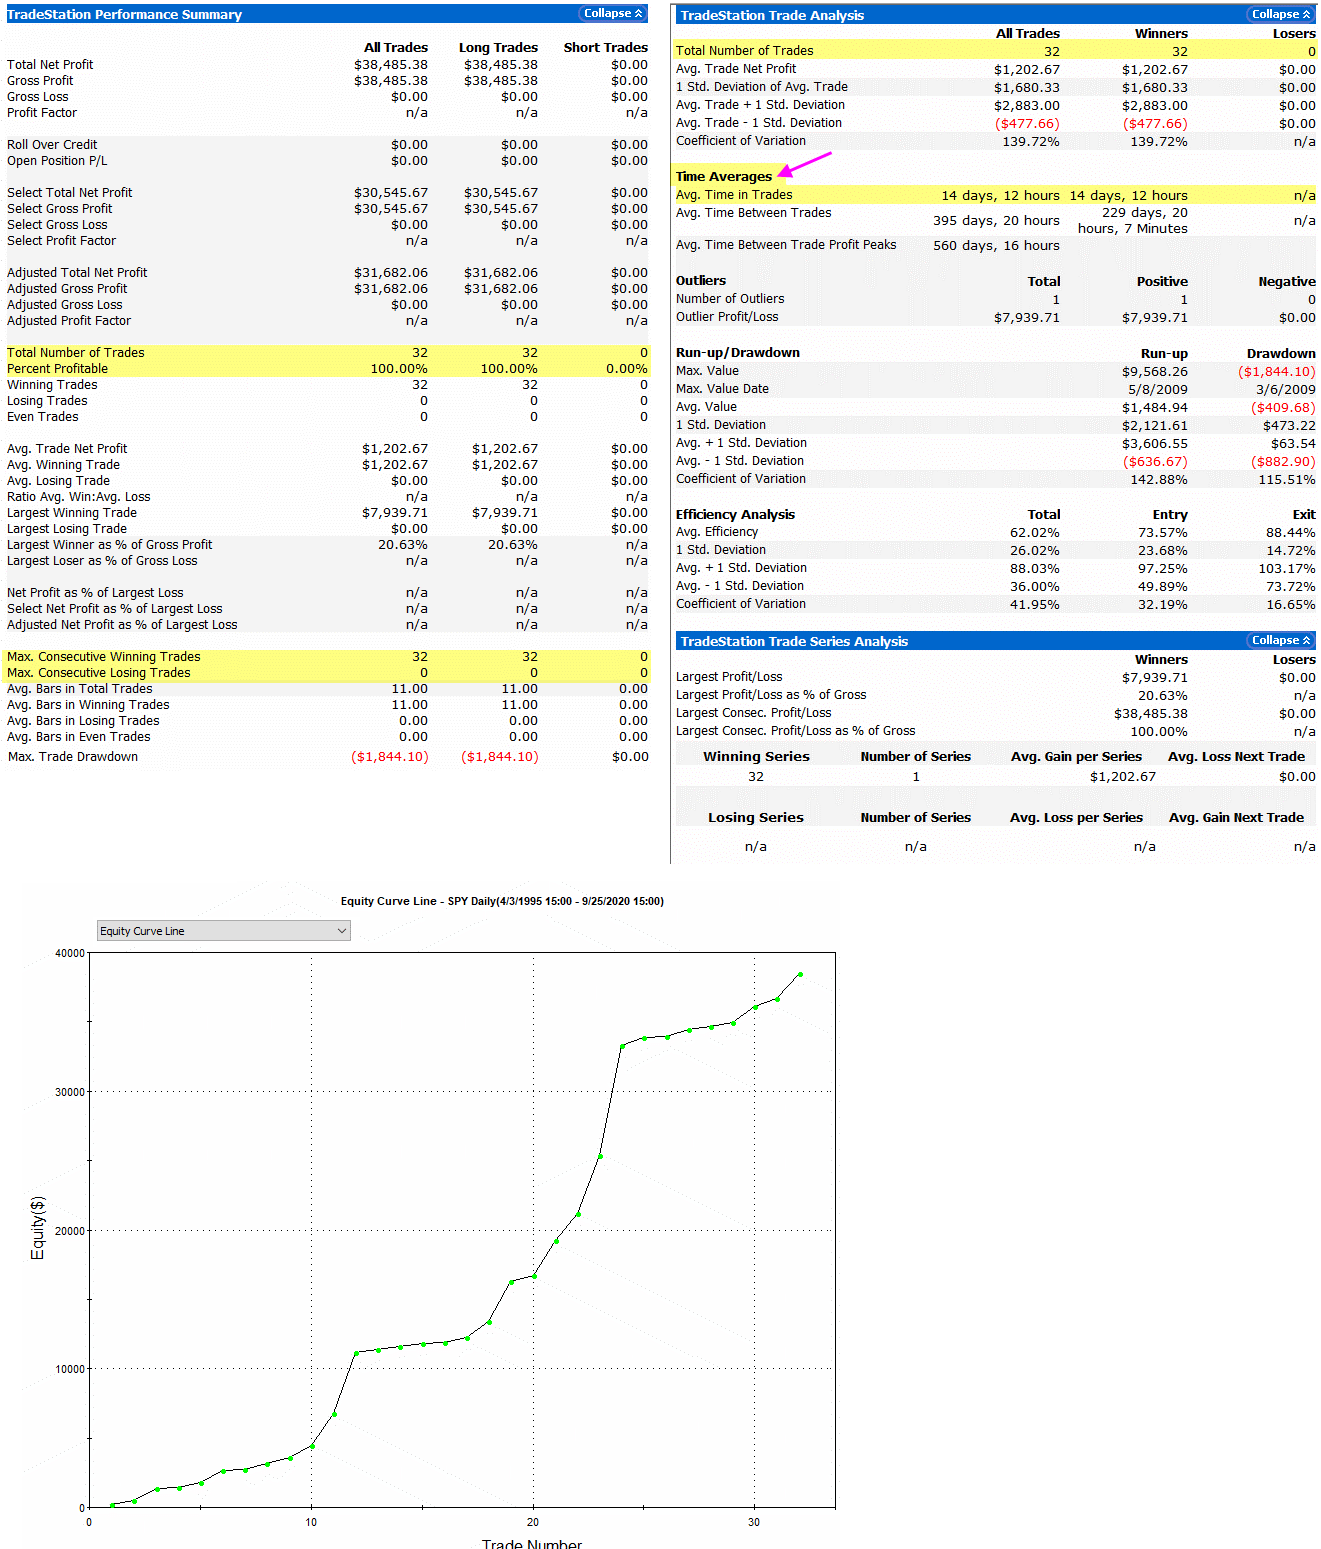Image resolution: width=1321 pixels, height=1549 pixels.
Task: Collapse the TradeStation Trade Series Analysis section
Action: 1281,640
